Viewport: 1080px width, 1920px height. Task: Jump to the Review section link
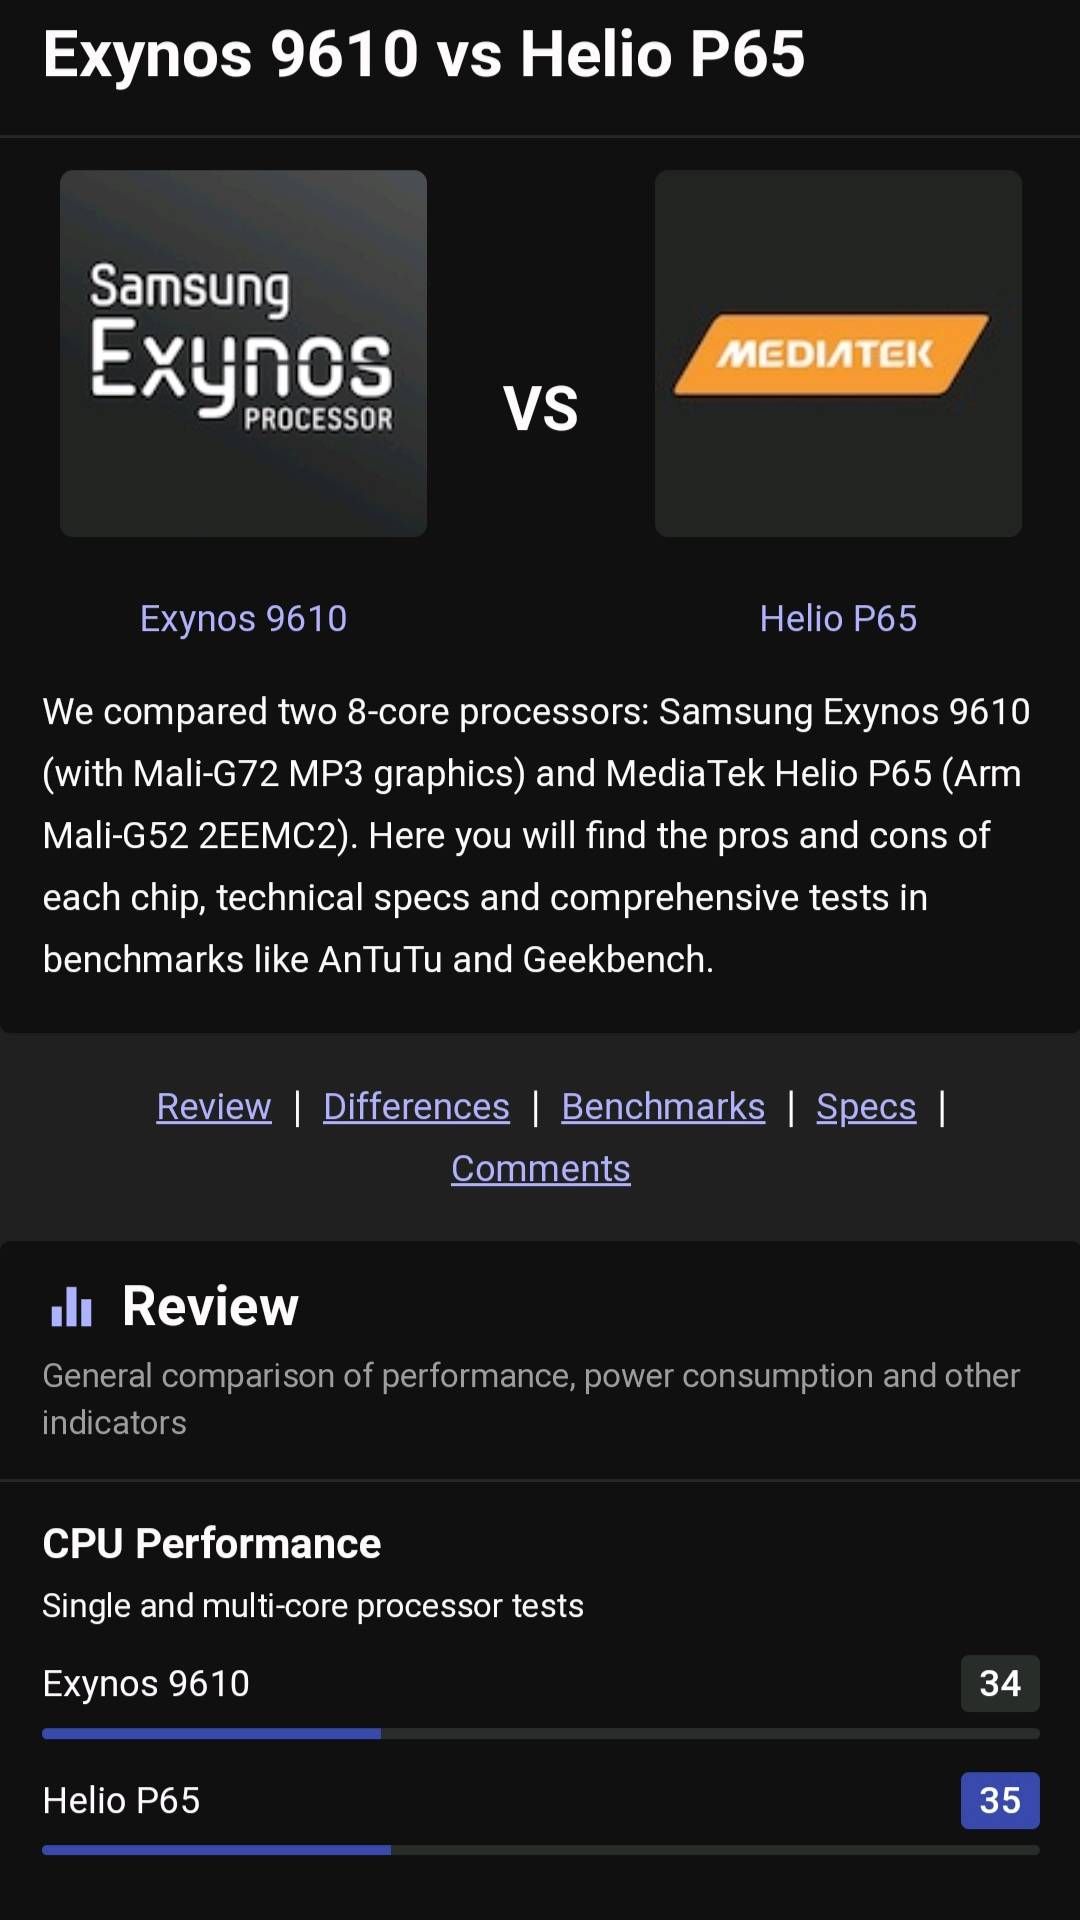tap(214, 1106)
